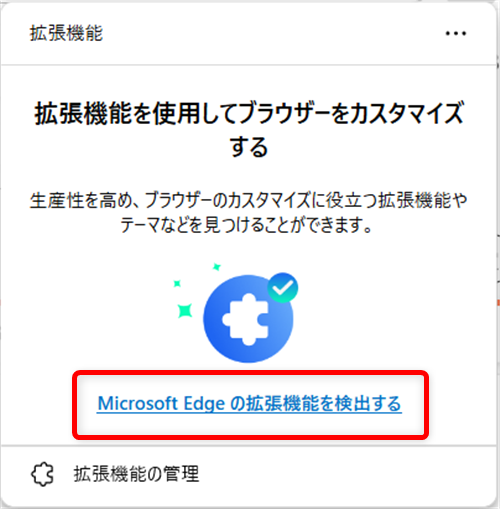Click the 管理 characters in the bottom row
Screen dimensions: 500x509
[181, 474]
